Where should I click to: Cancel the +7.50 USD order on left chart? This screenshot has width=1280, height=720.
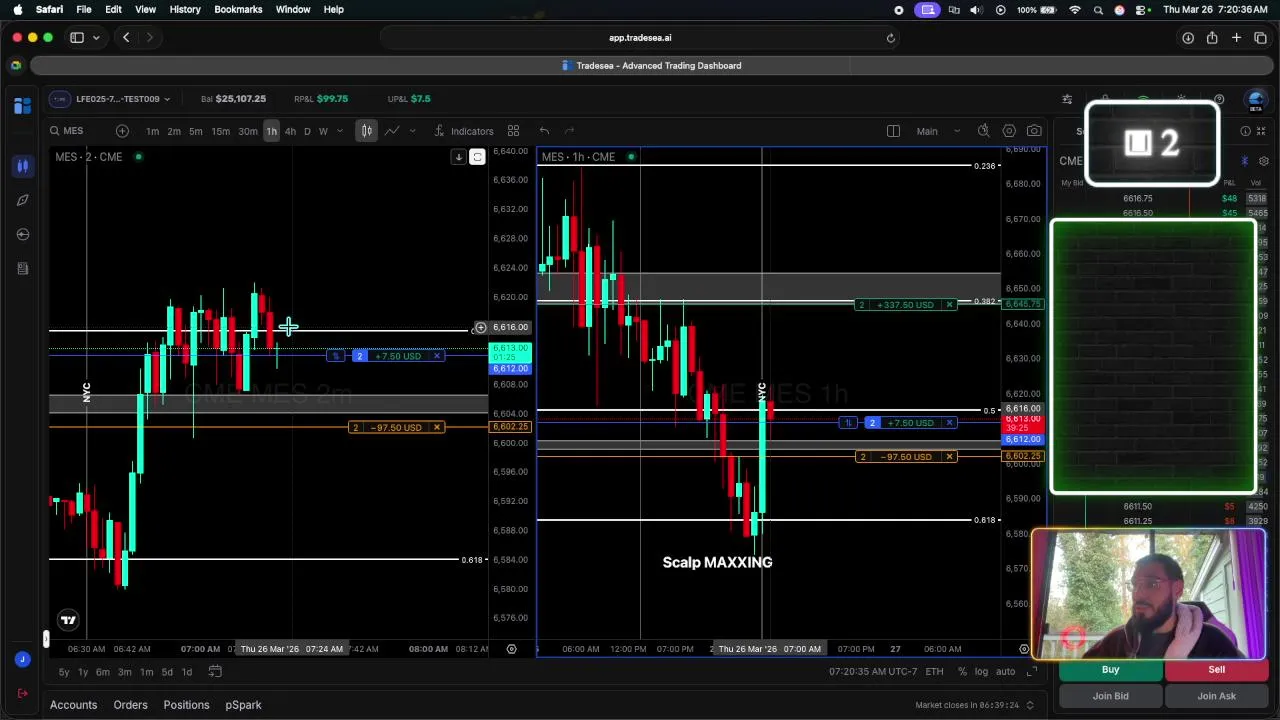(x=437, y=356)
